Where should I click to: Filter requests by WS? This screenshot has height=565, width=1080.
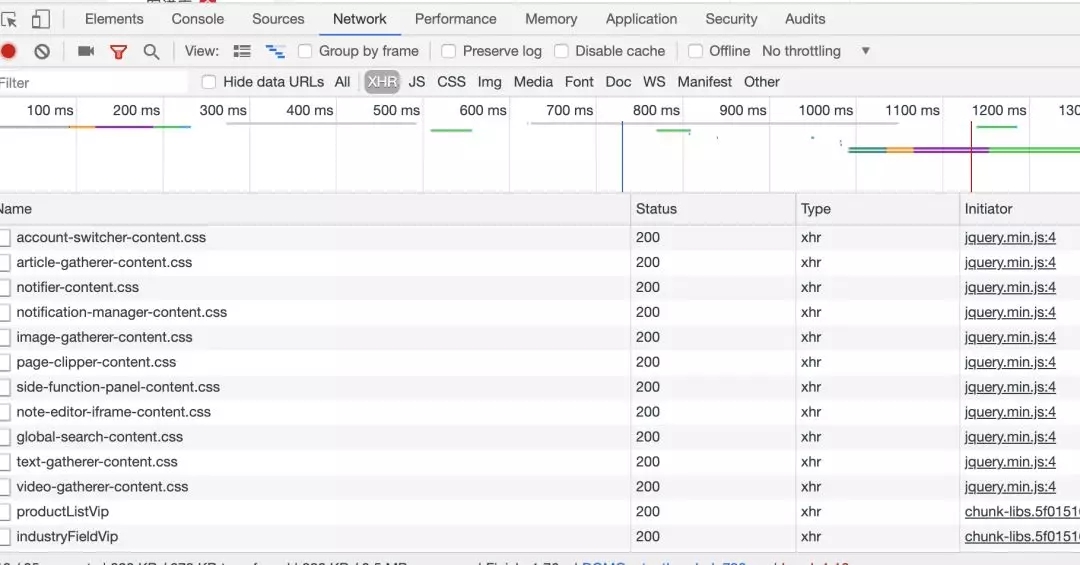coord(654,82)
